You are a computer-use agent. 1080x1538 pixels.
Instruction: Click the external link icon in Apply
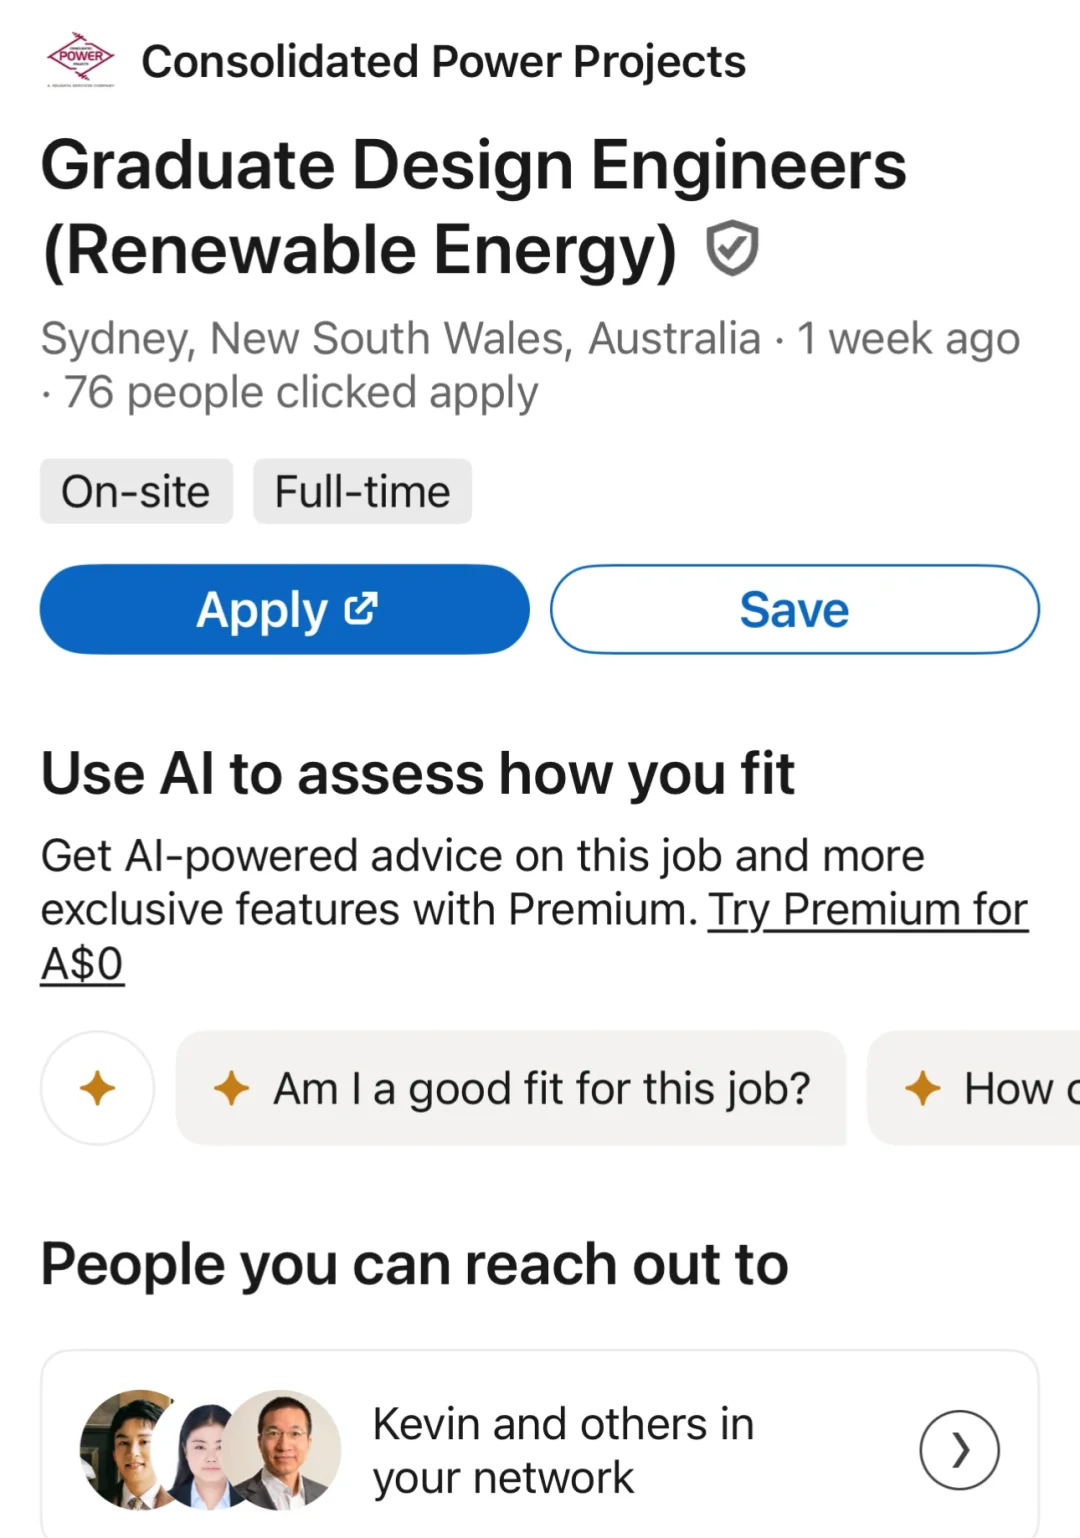[x=361, y=608]
